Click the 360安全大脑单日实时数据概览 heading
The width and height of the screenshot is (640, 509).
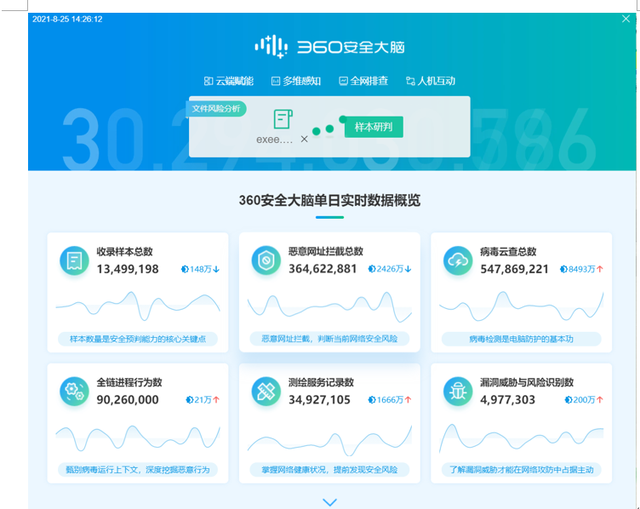(x=329, y=200)
